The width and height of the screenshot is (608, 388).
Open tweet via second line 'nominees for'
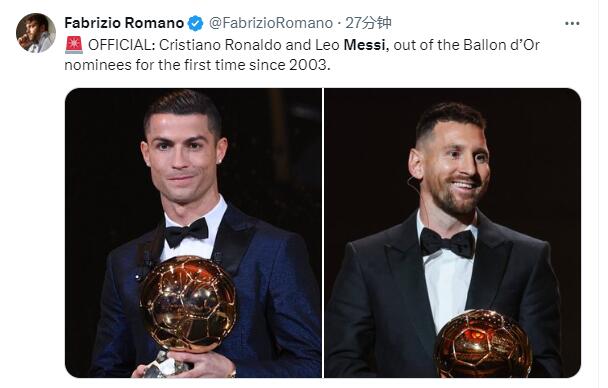[x=98, y=65]
